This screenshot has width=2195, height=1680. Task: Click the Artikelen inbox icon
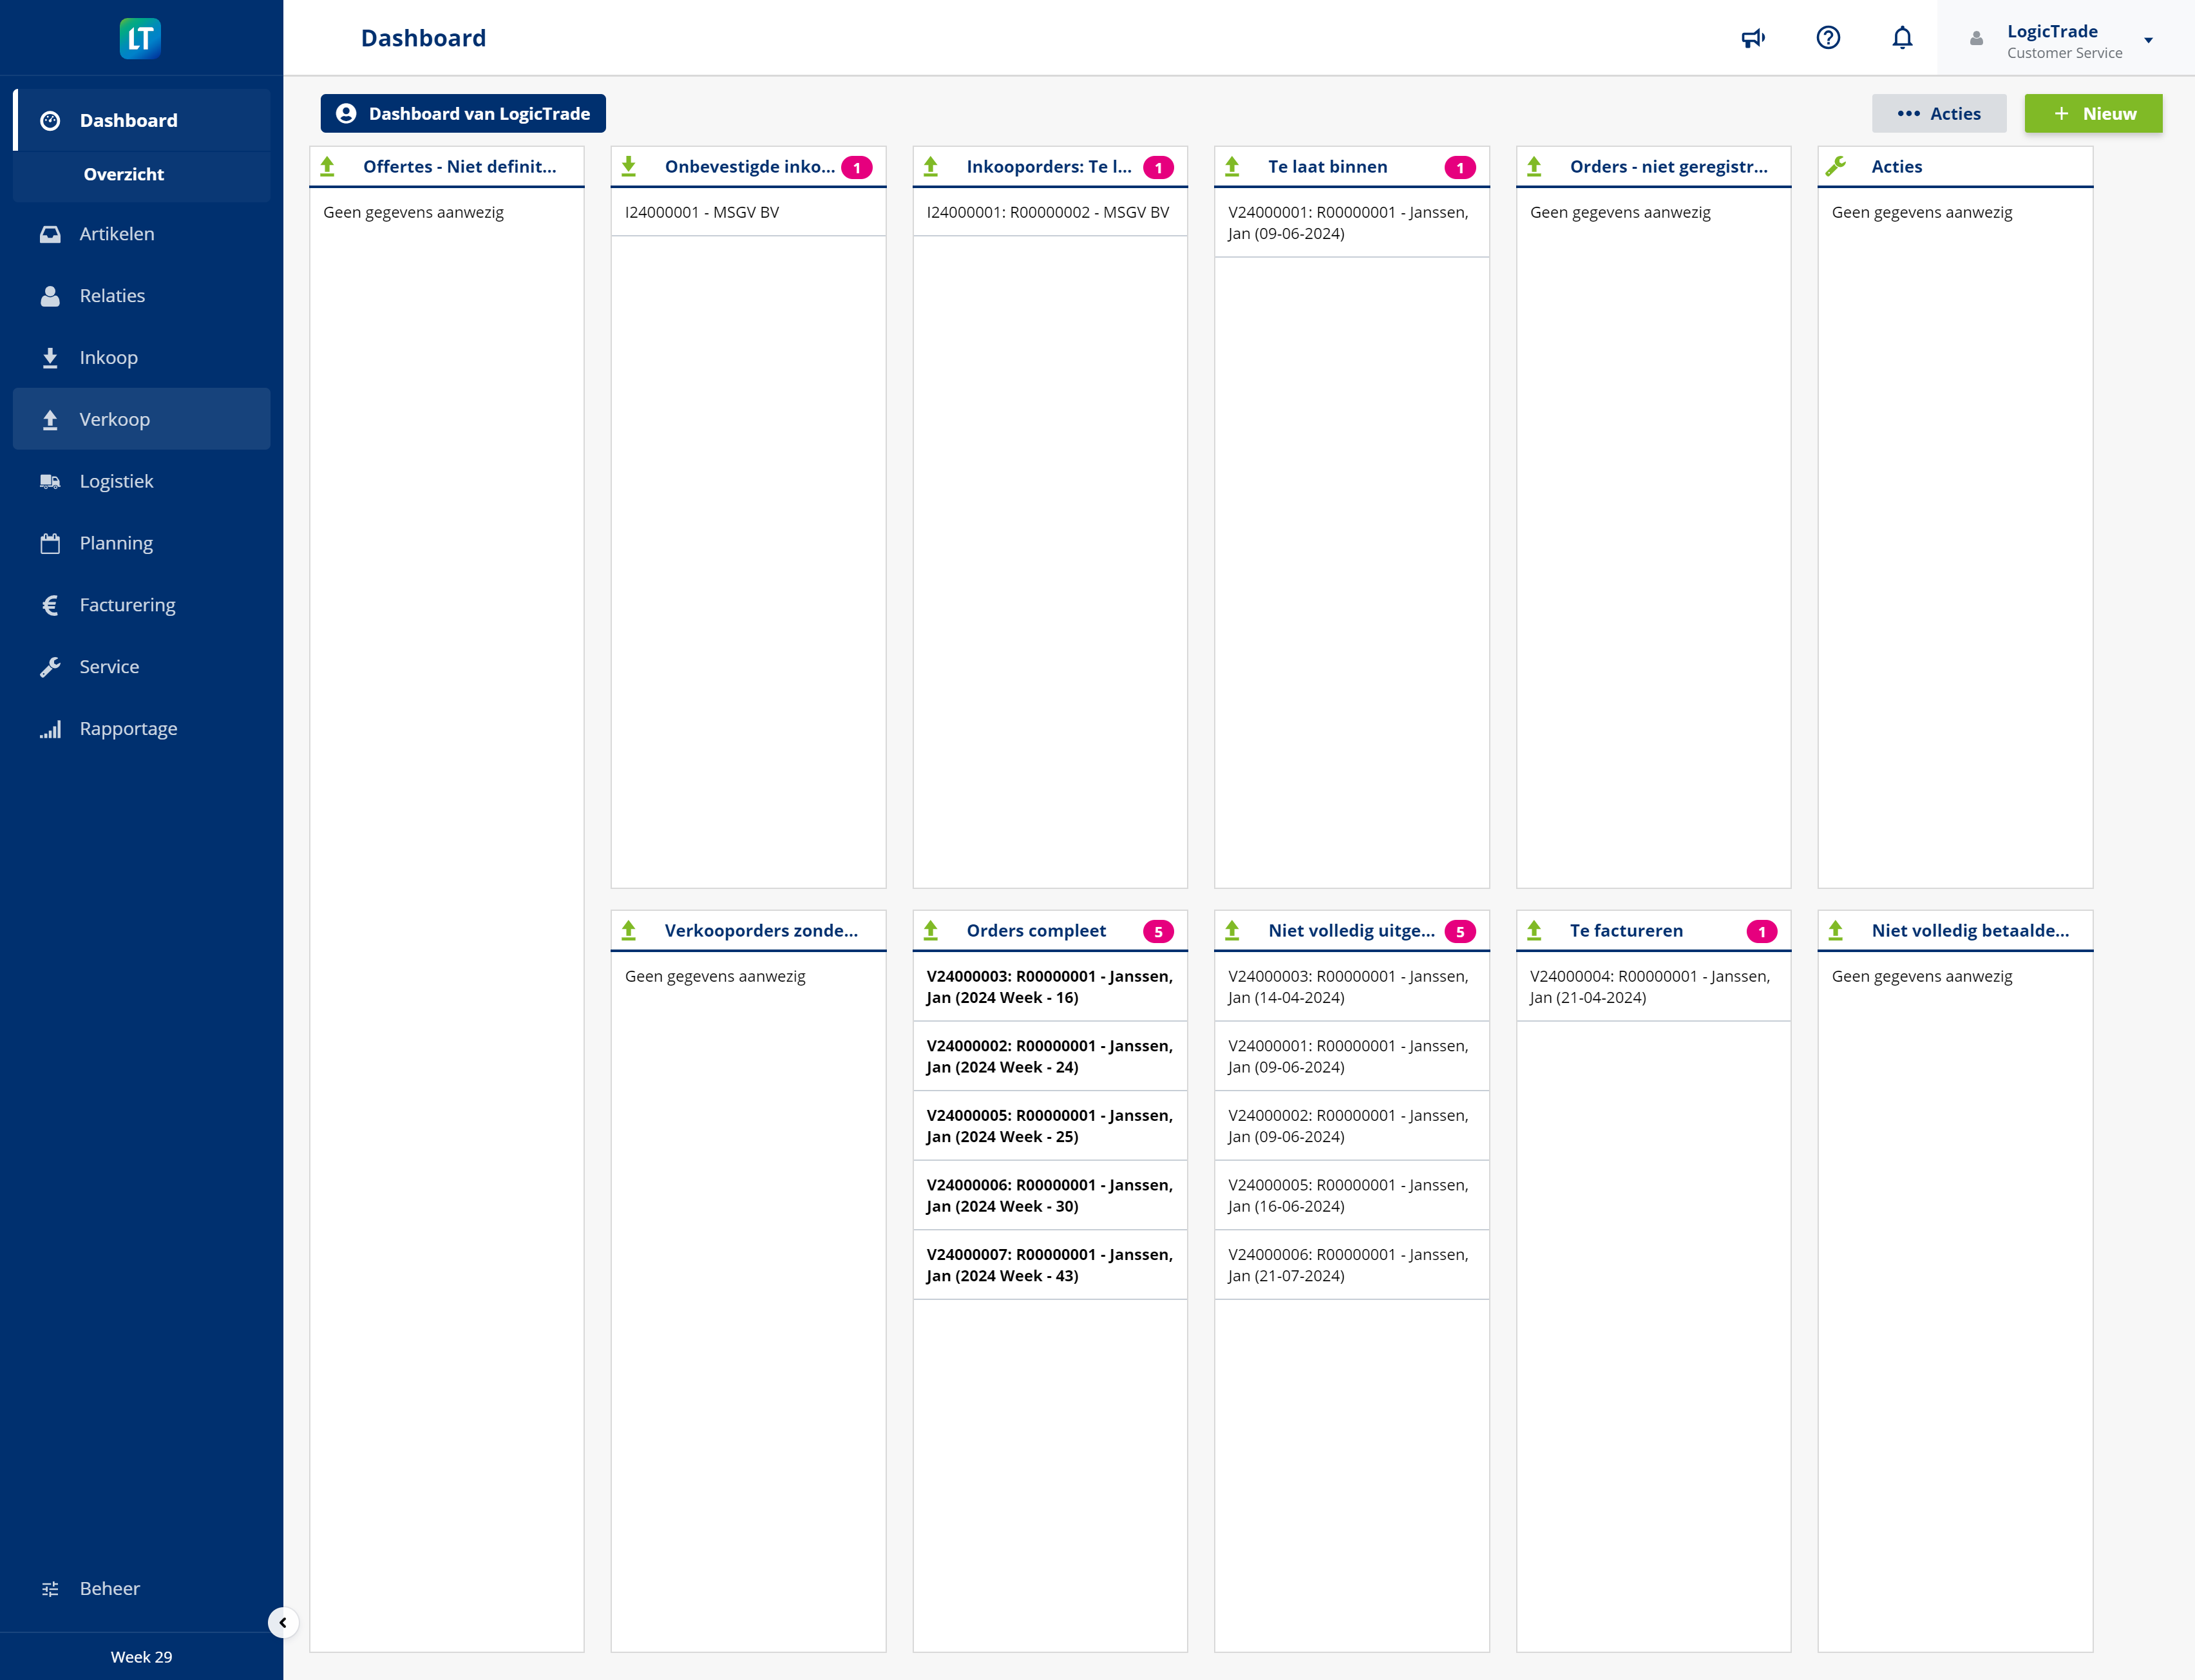[x=50, y=234]
